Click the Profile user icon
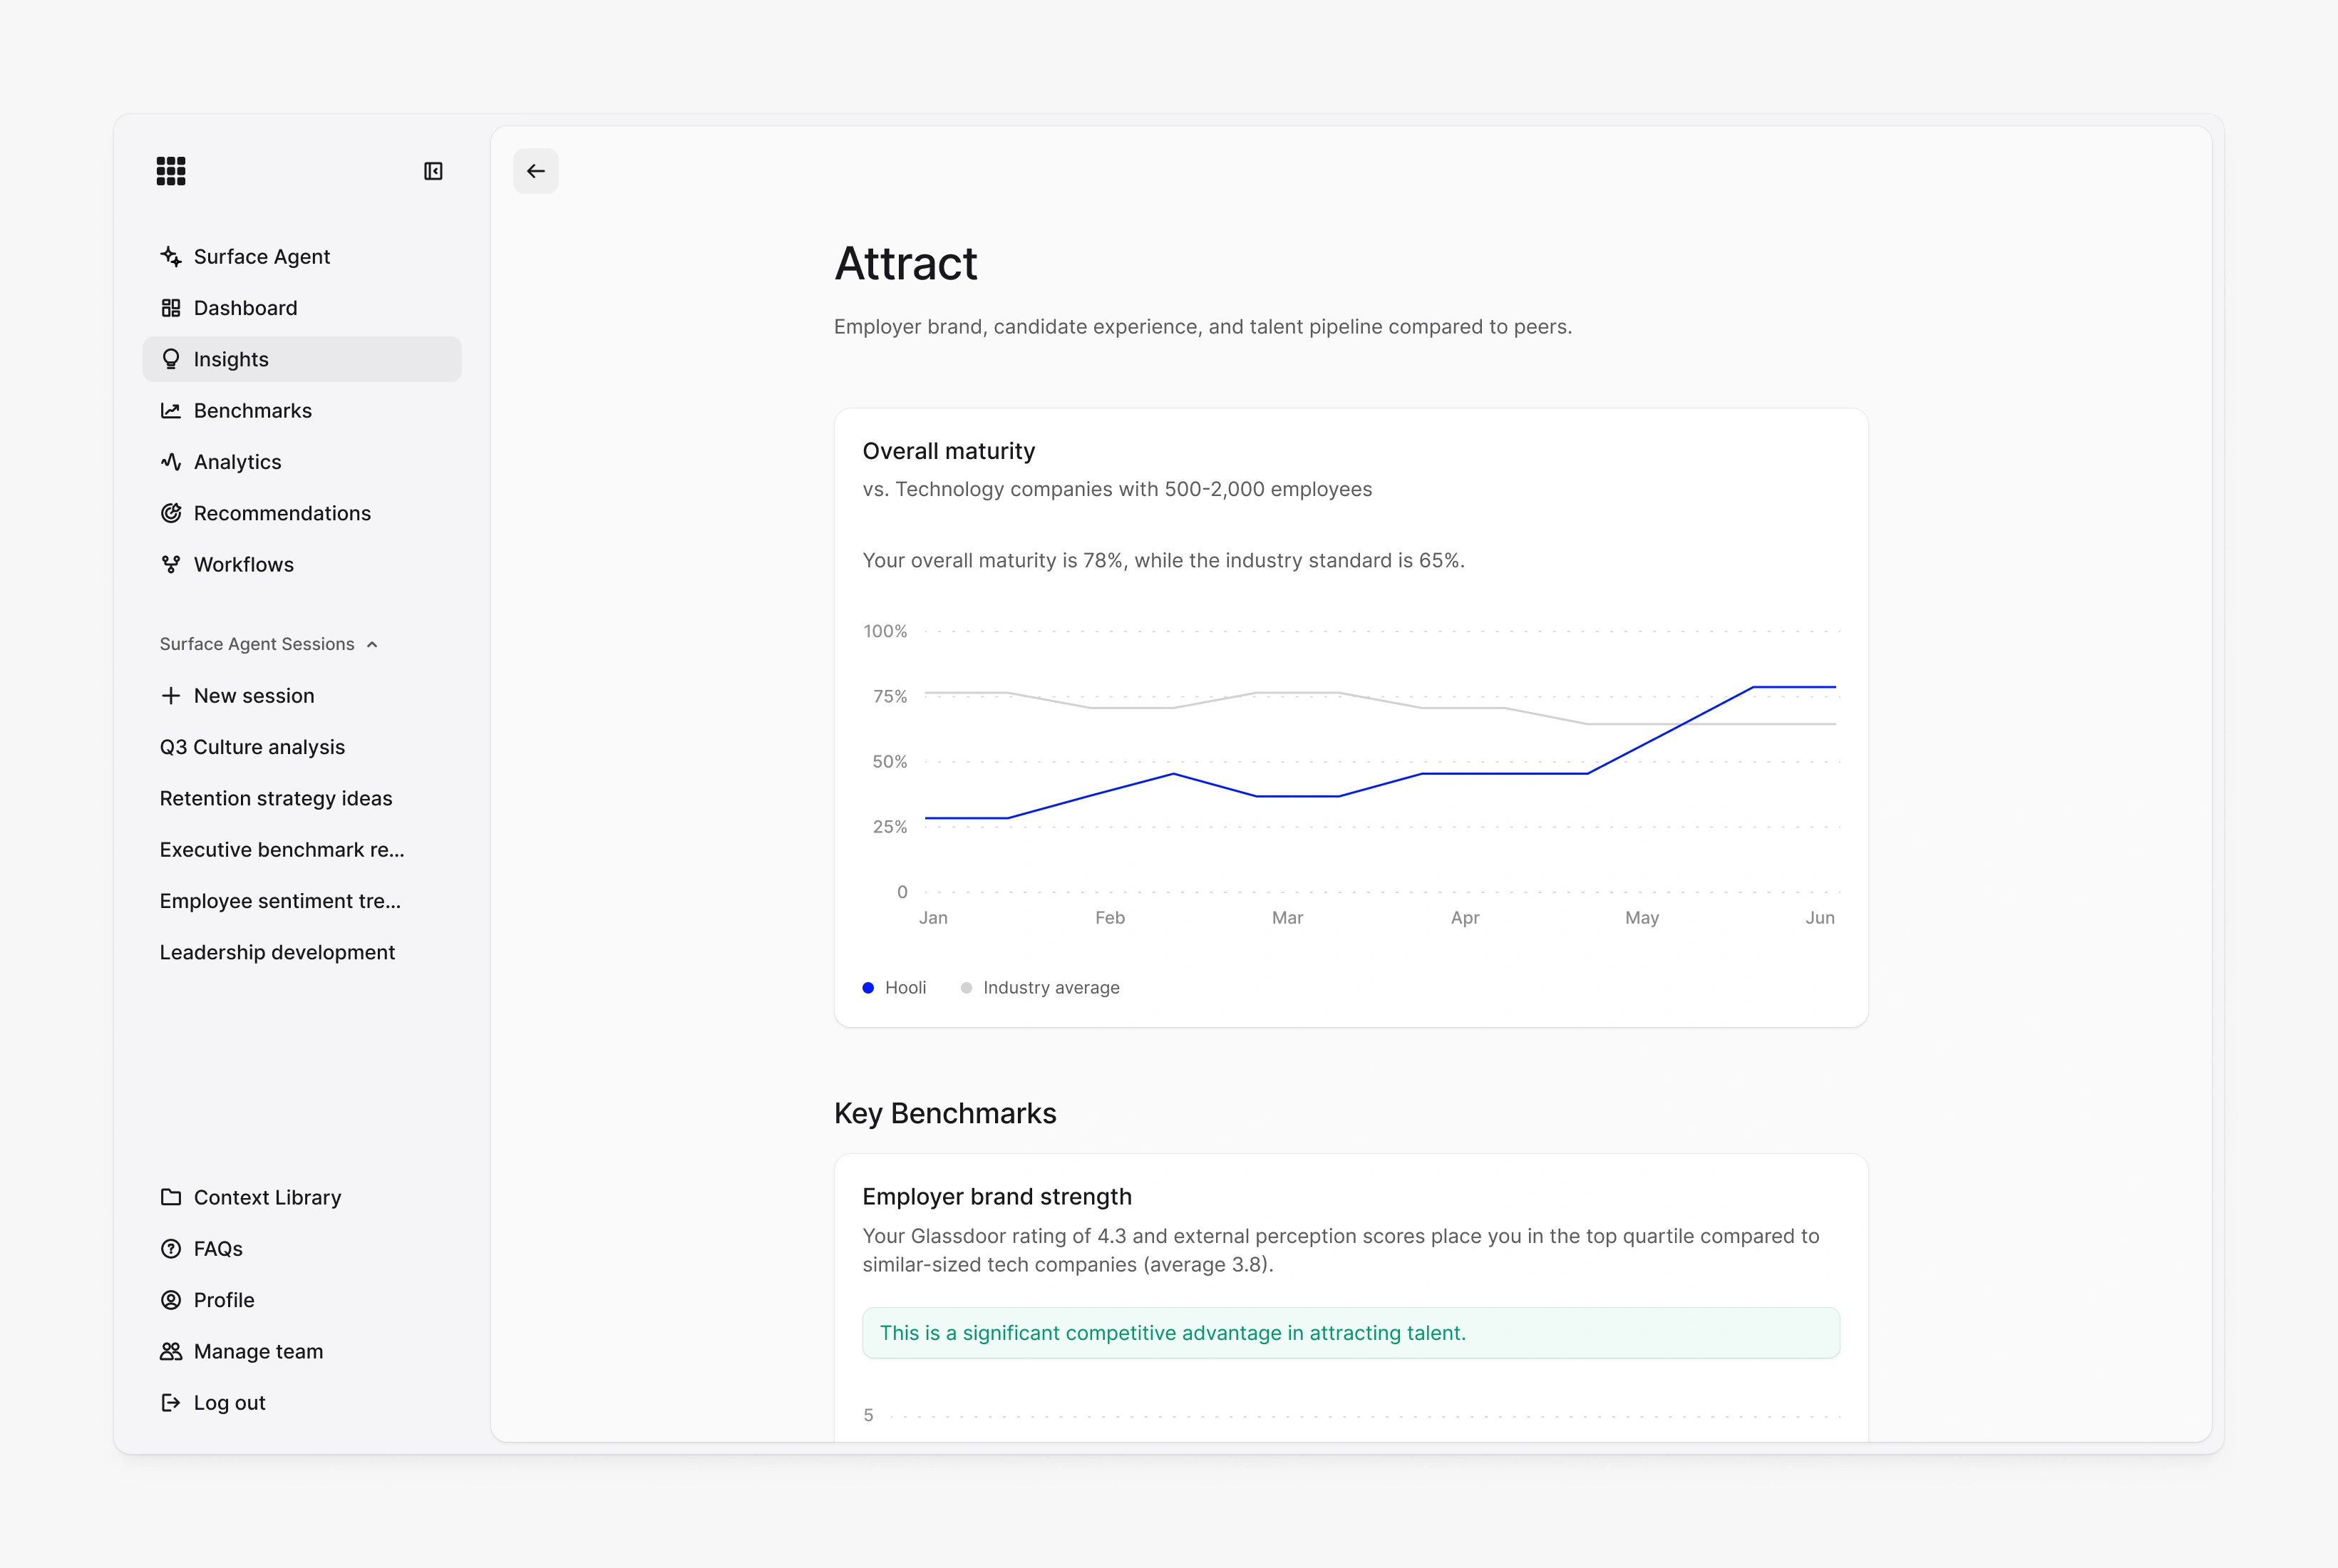Screen dimensions: 2338x1568 (171, 1300)
